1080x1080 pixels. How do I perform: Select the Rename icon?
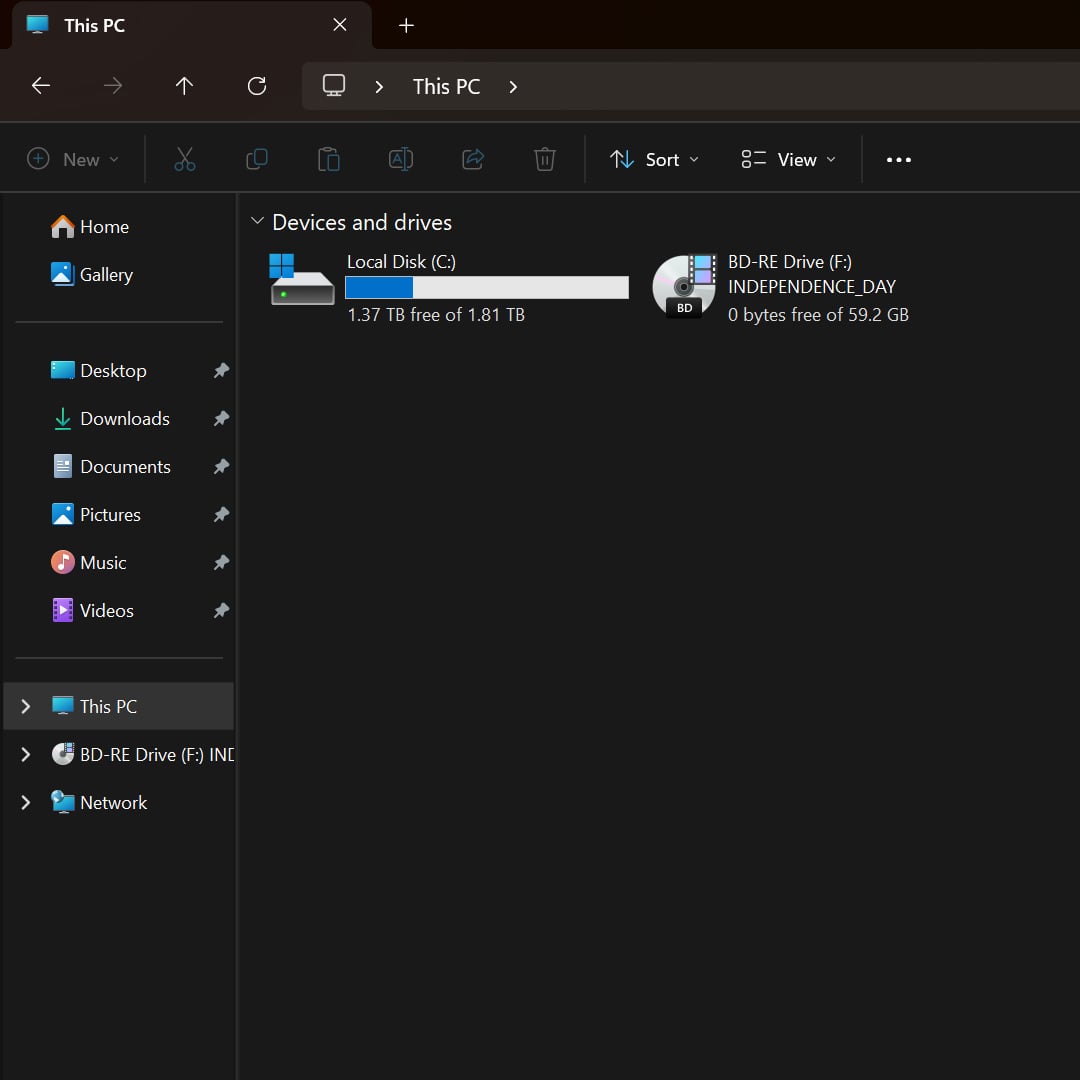[x=400, y=159]
